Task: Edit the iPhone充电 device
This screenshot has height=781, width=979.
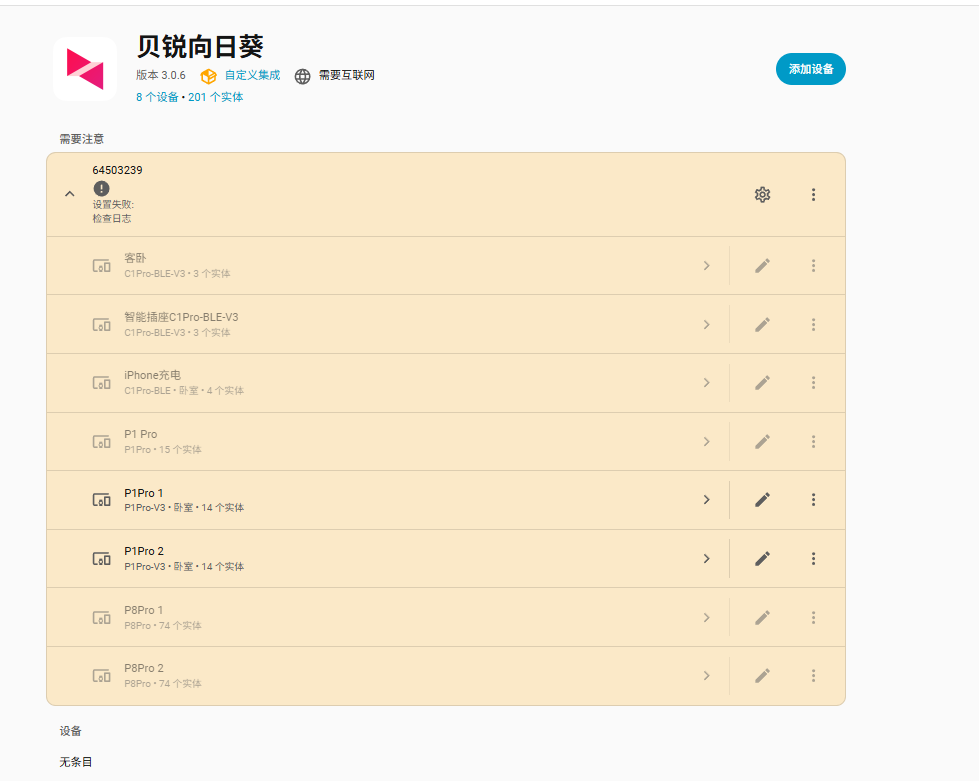Action: click(x=762, y=383)
